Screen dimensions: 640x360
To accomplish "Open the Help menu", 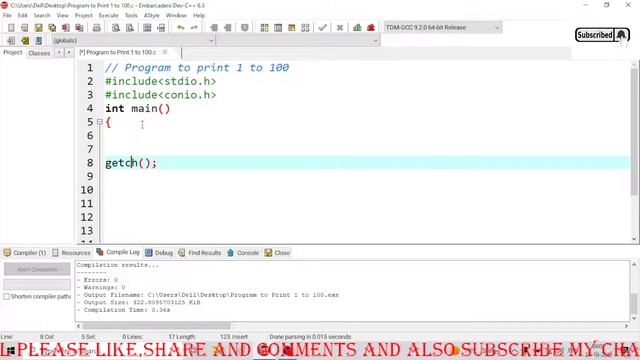I will tap(199, 15).
